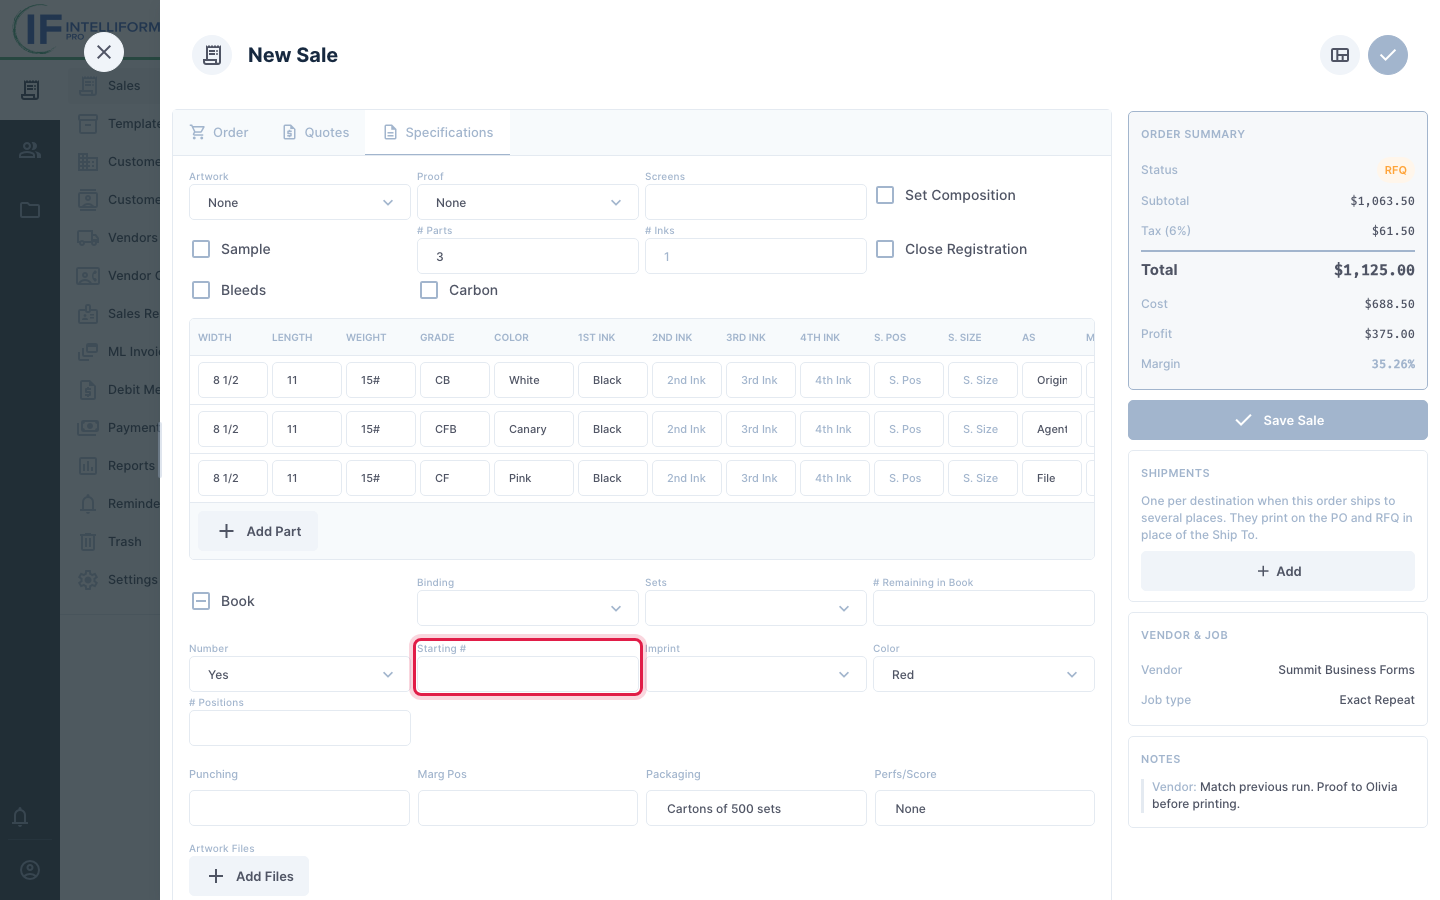Image resolution: width=1440 pixels, height=900 pixels.
Task: Click the Settings gear icon in sidebar
Action: tap(88, 580)
